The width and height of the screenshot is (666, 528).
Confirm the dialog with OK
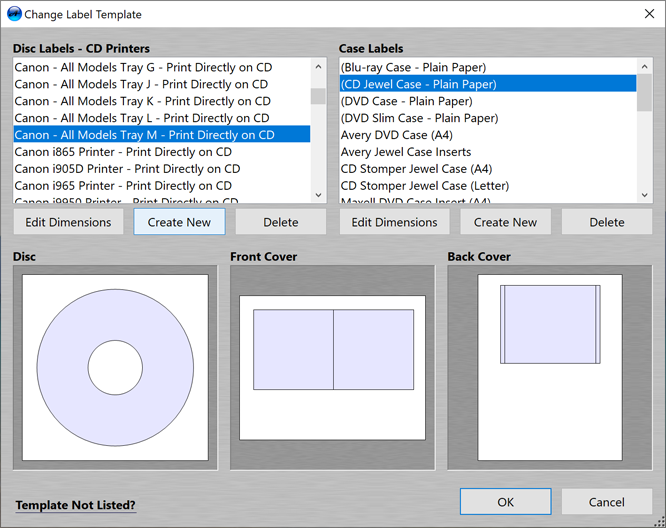505,502
